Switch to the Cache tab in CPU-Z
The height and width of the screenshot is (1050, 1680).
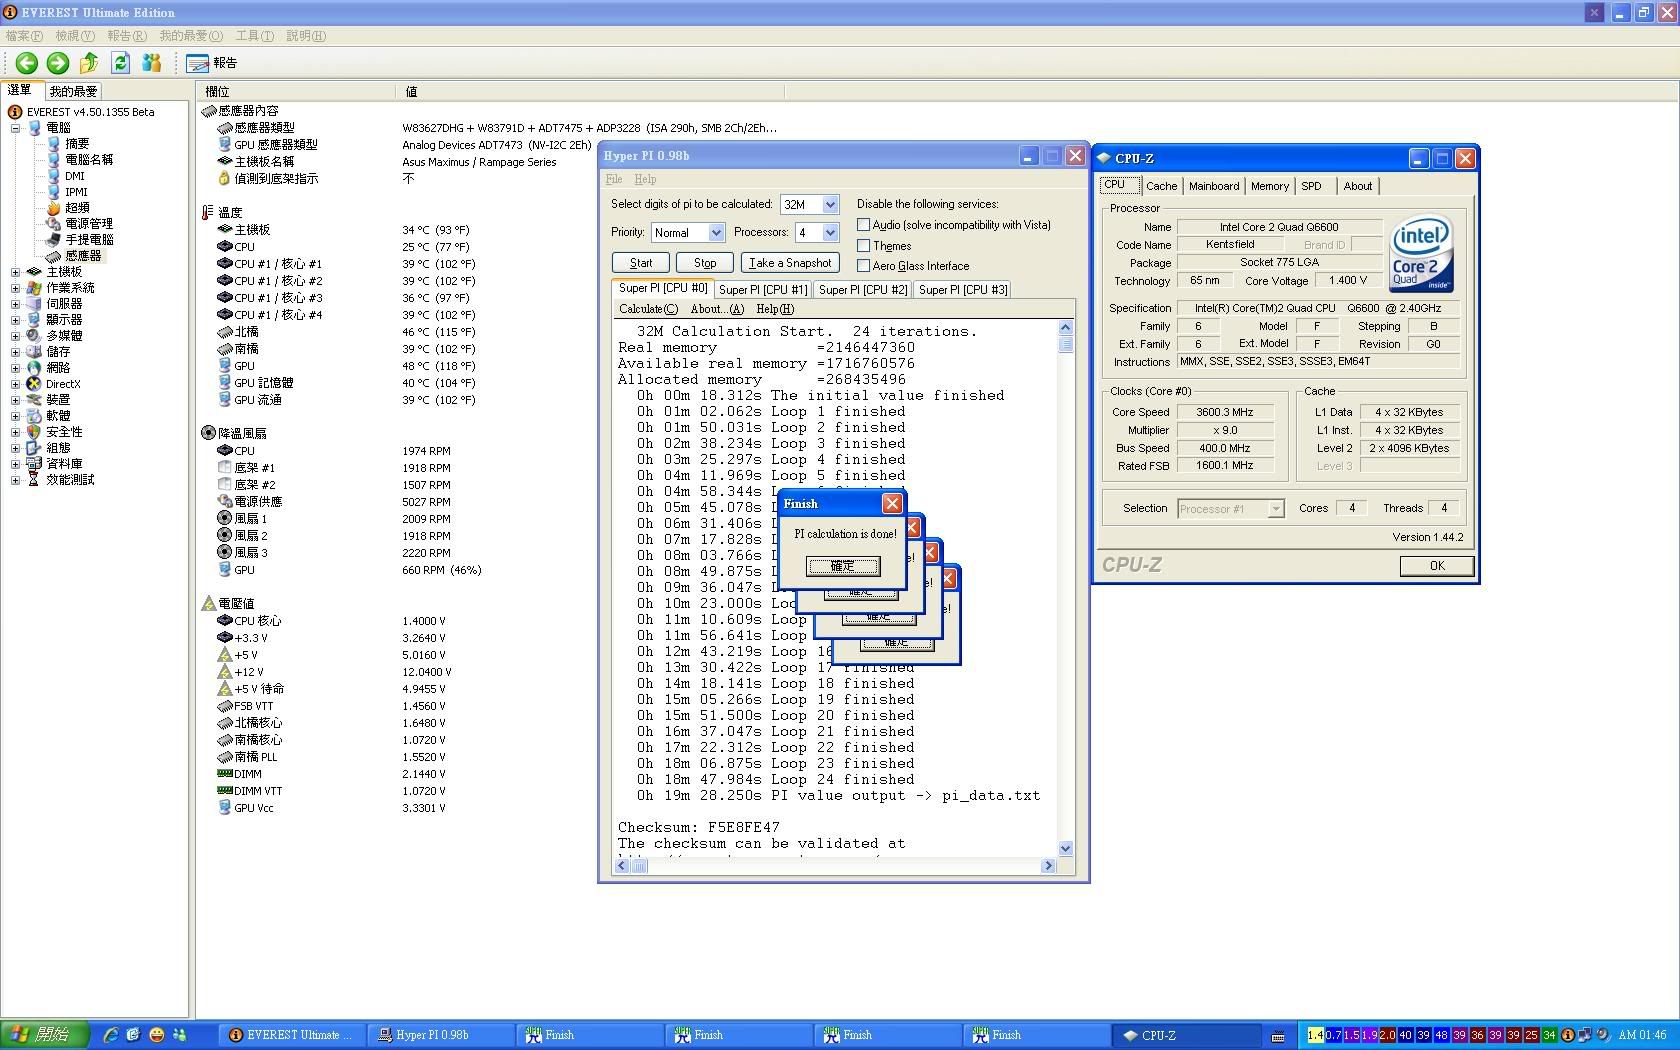pyautogui.click(x=1161, y=186)
